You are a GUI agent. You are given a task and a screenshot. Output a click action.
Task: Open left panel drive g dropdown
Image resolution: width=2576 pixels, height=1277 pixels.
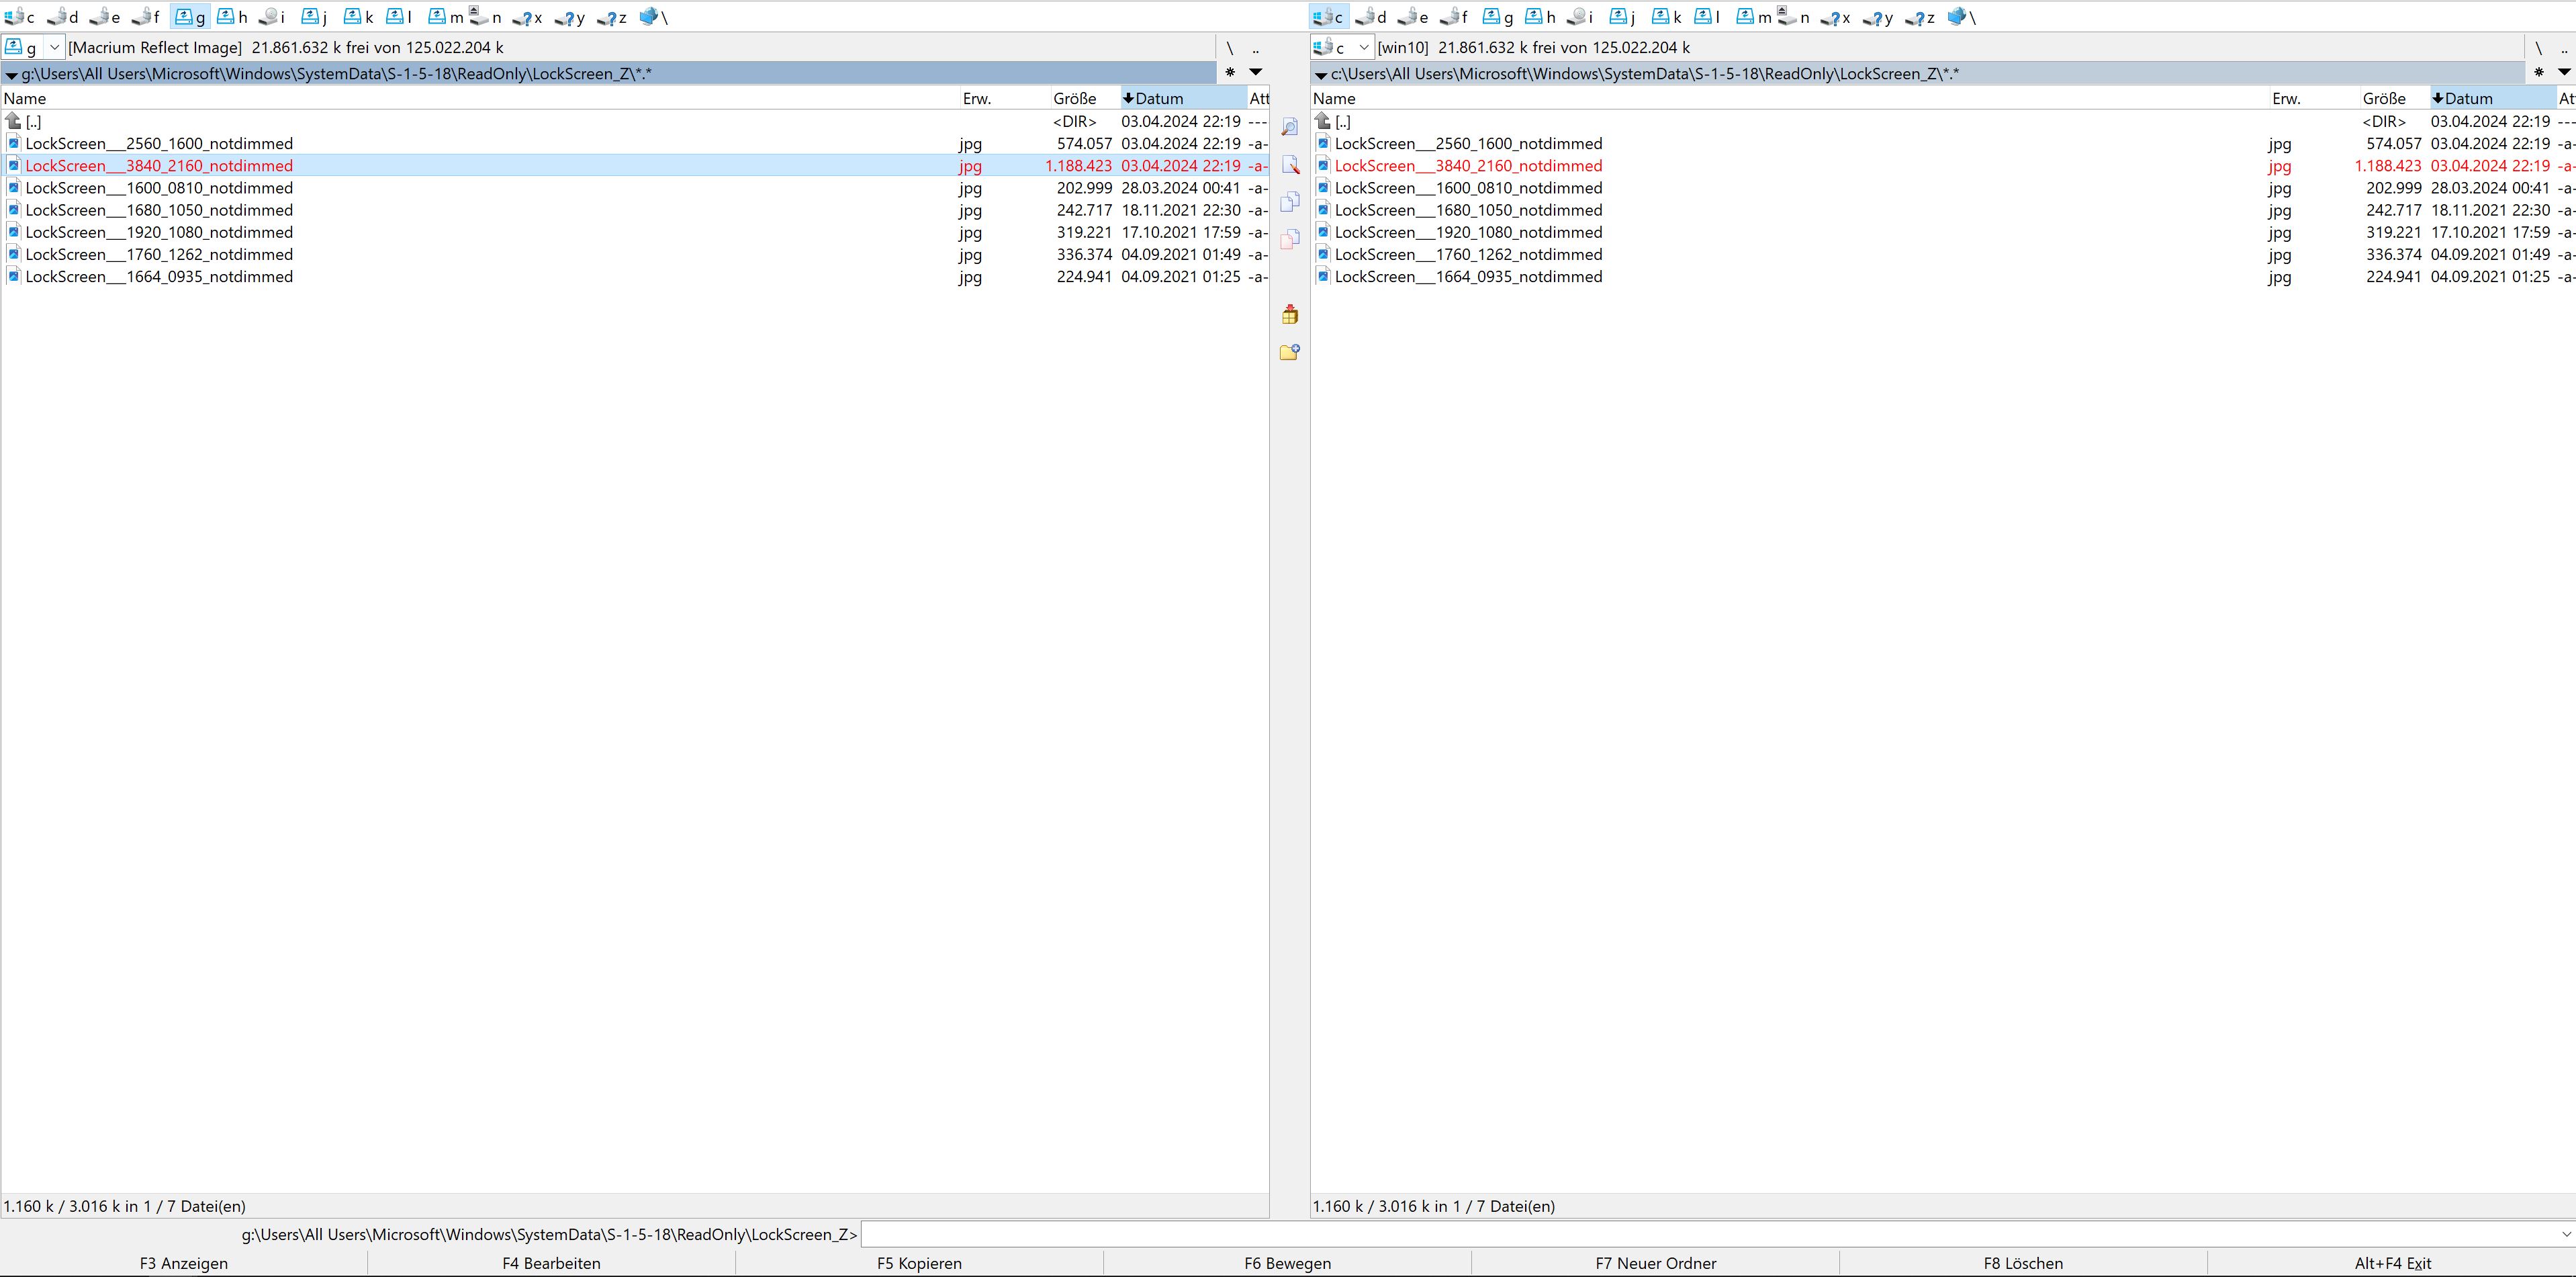click(x=55, y=47)
